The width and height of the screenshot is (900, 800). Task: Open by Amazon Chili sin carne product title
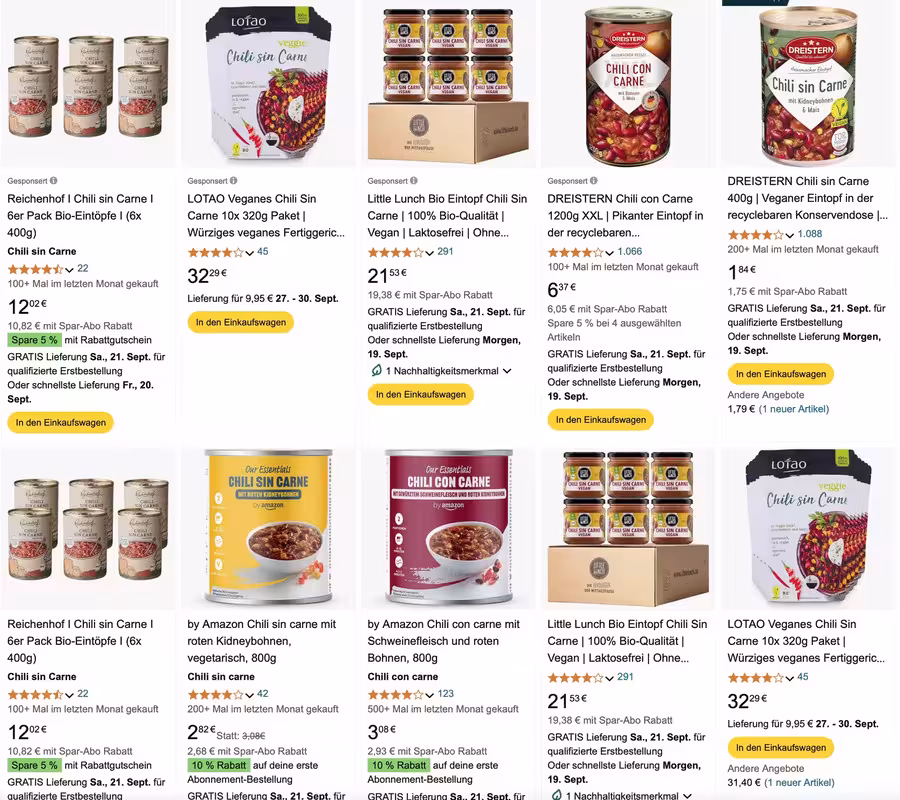tap(262, 641)
